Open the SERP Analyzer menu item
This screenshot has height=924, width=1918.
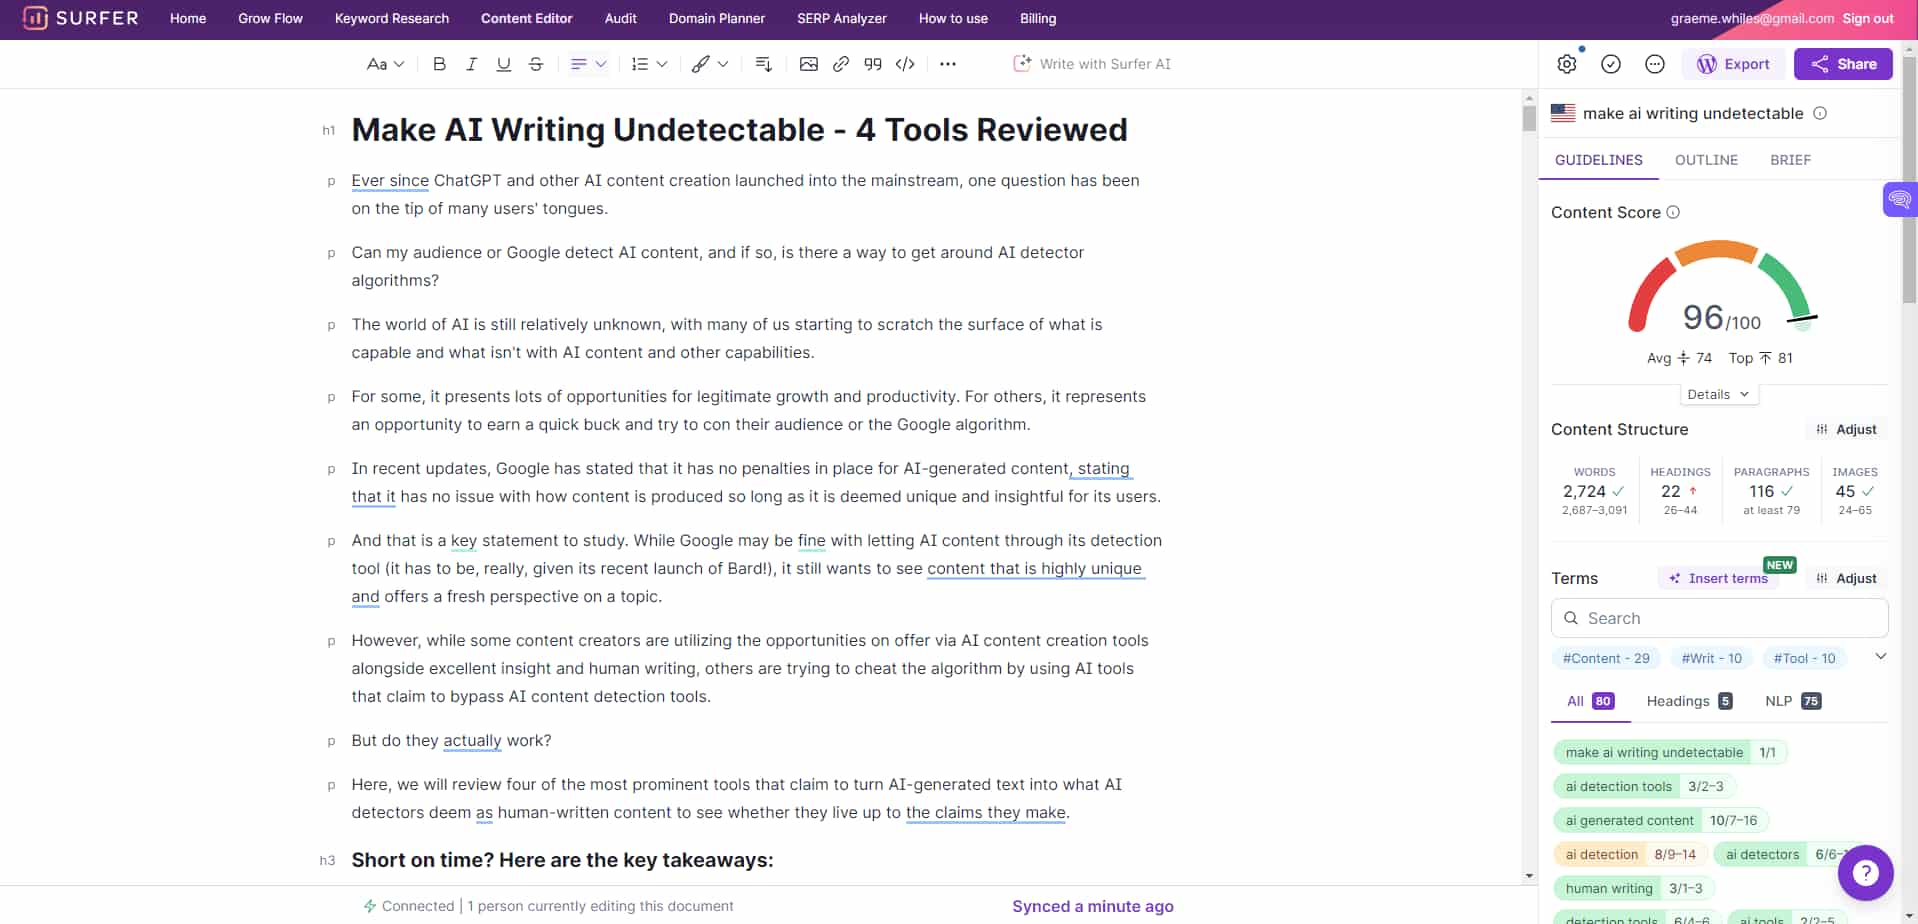pyautogui.click(x=841, y=18)
